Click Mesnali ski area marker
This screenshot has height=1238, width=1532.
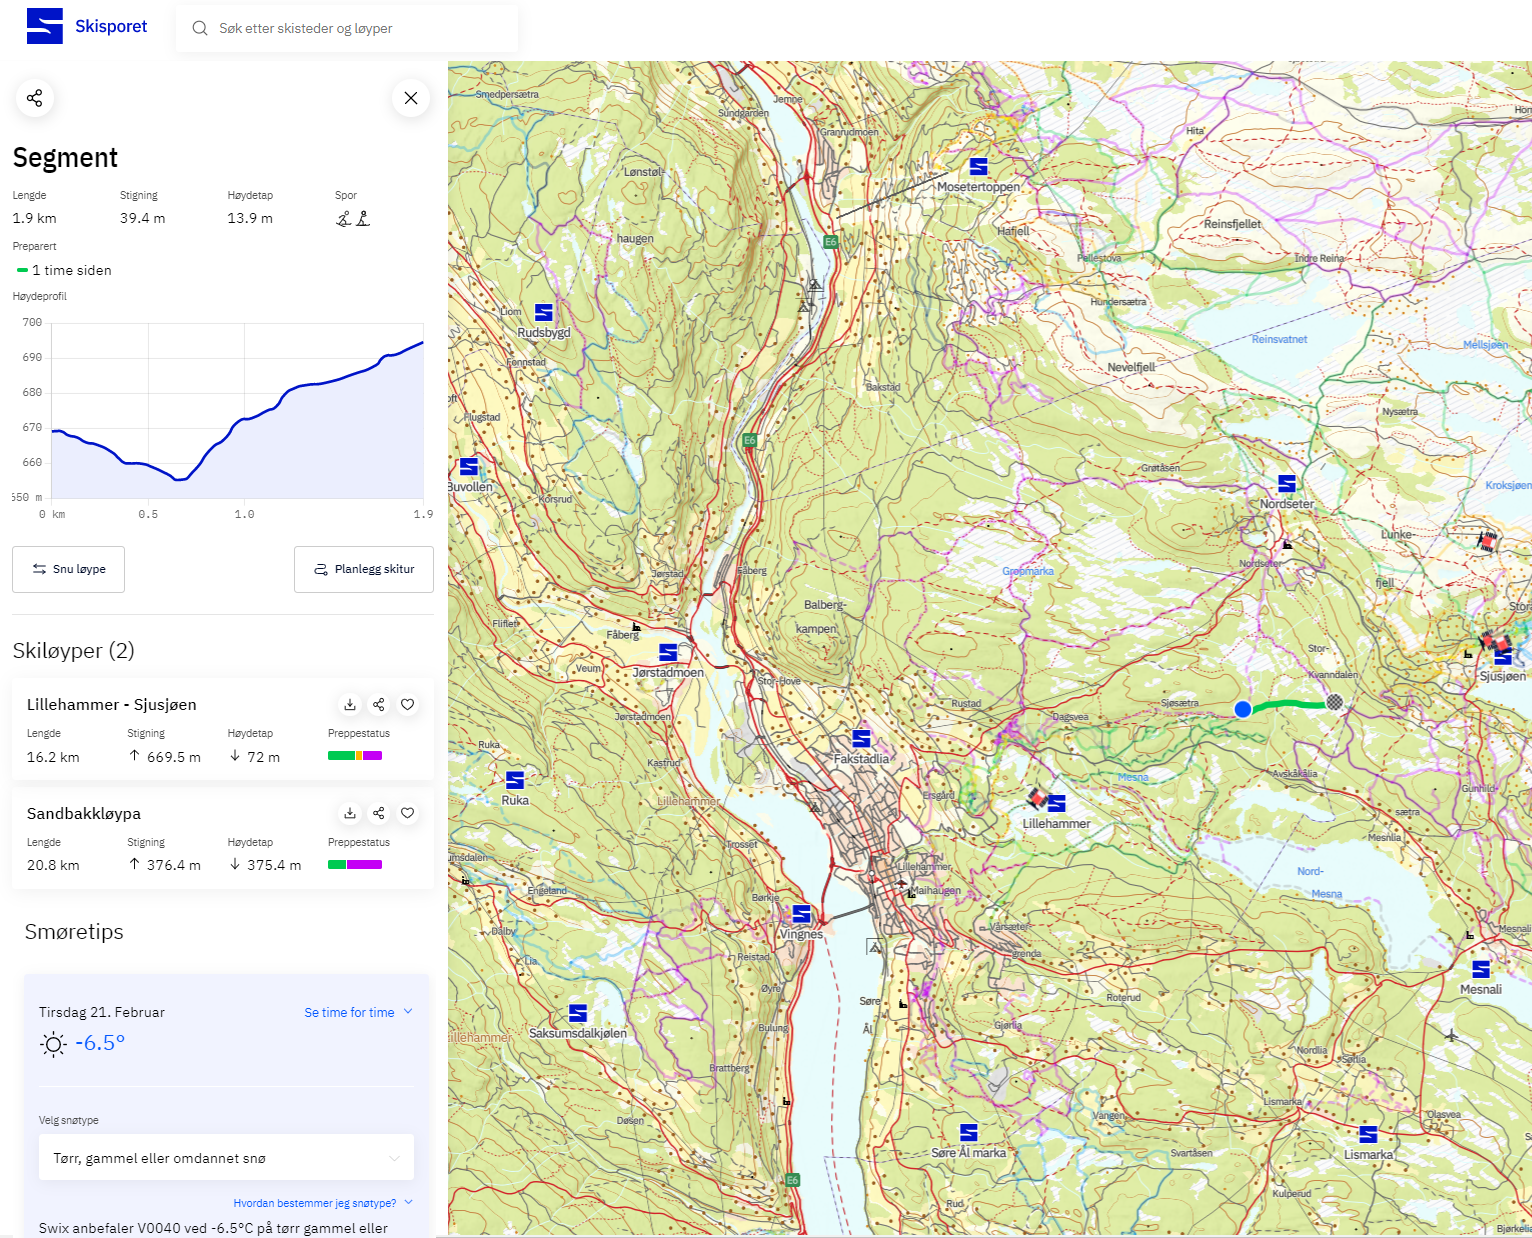pos(1481,969)
